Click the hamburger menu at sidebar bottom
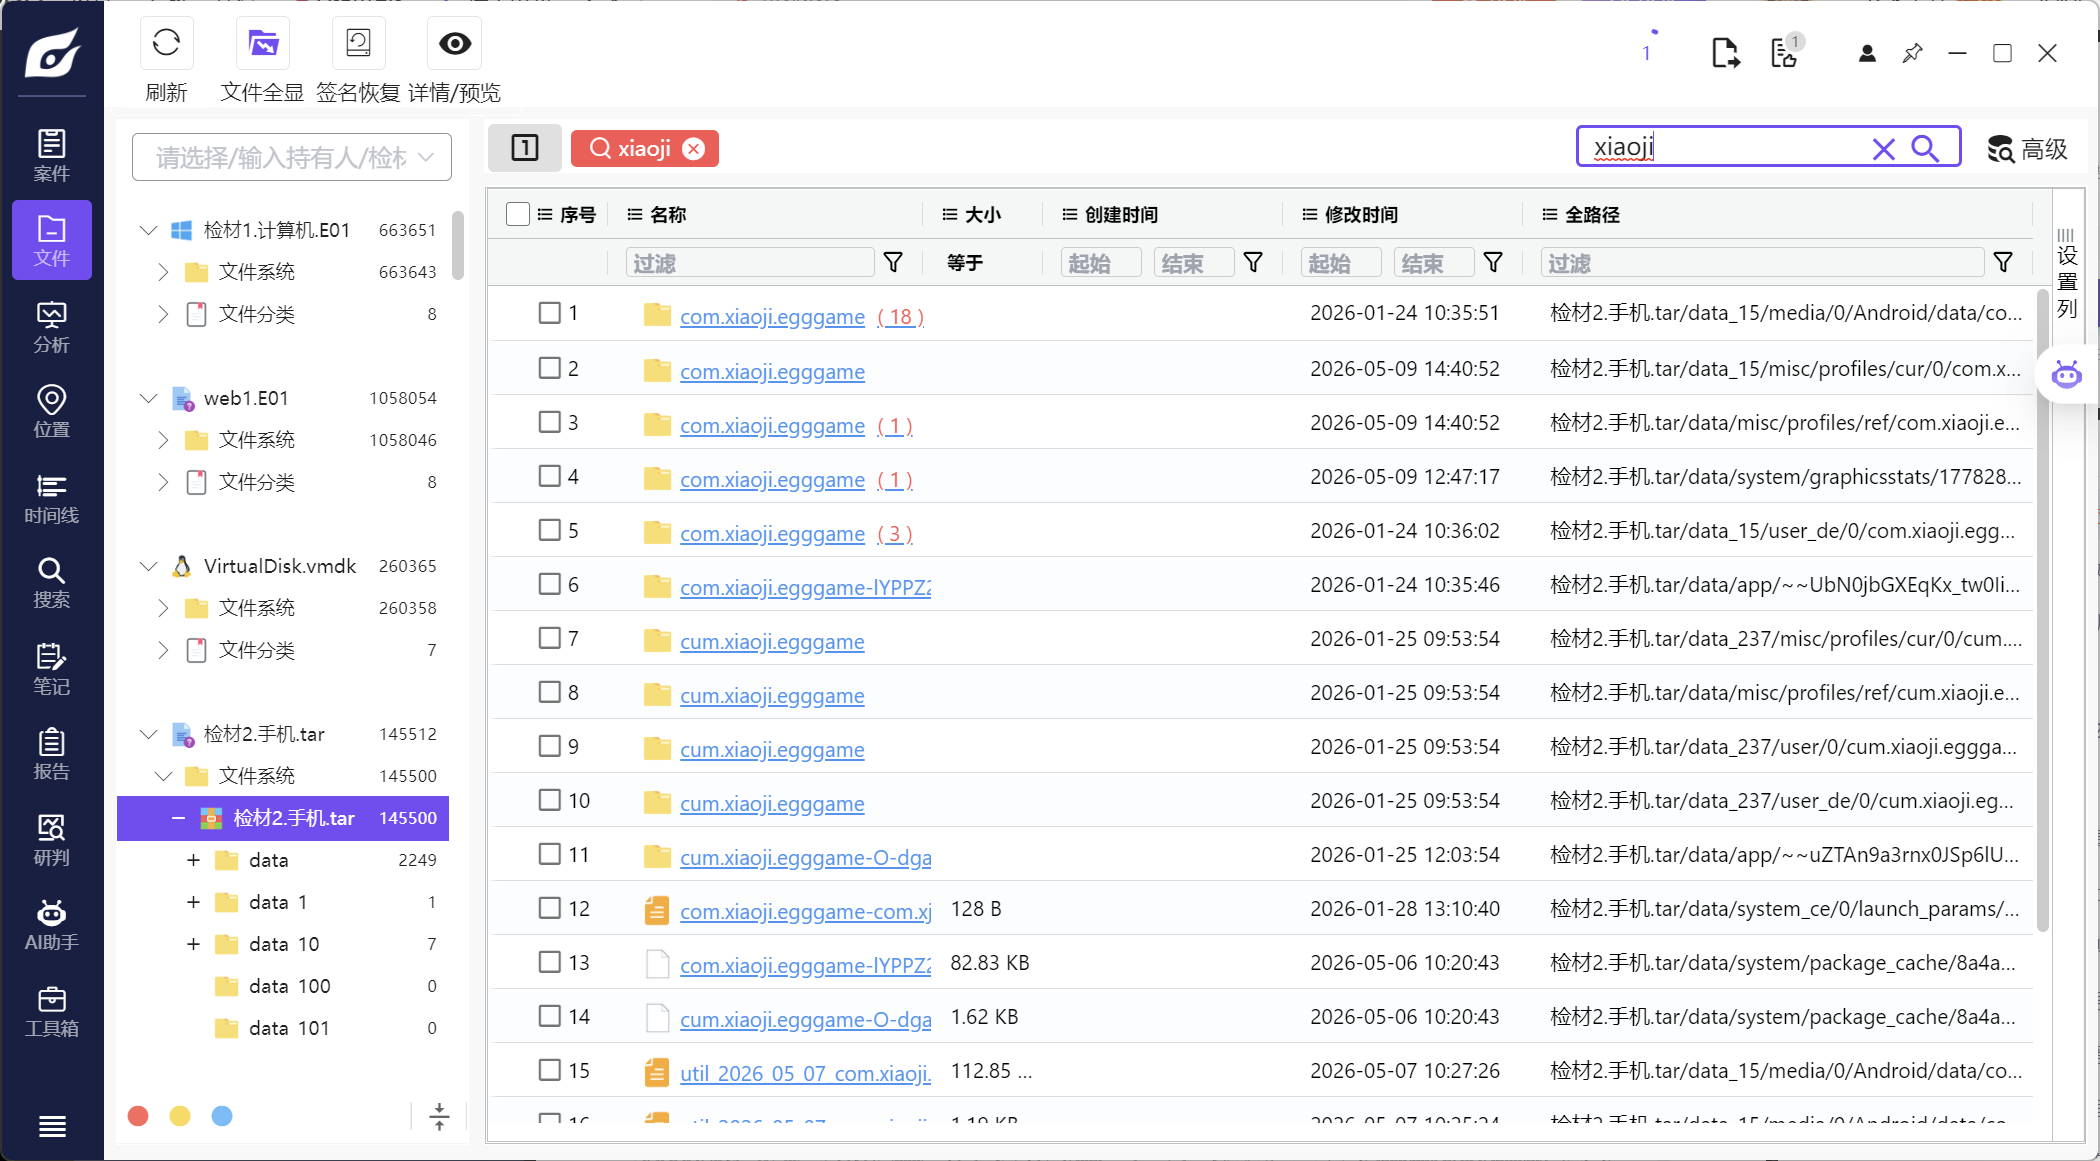 (x=52, y=1126)
